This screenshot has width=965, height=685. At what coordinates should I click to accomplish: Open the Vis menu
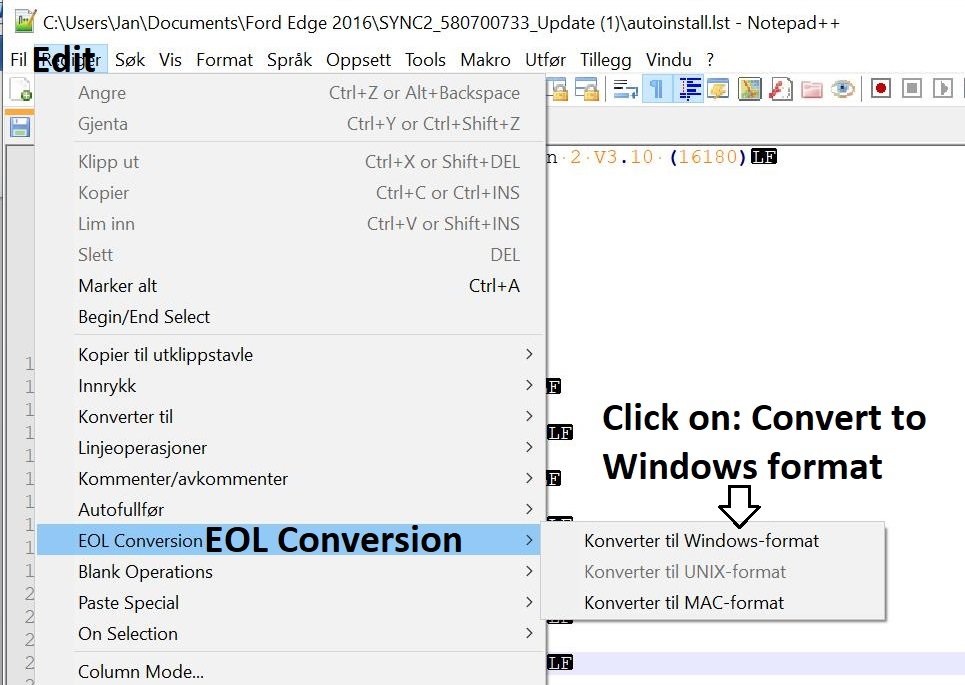[x=170, y=60]
